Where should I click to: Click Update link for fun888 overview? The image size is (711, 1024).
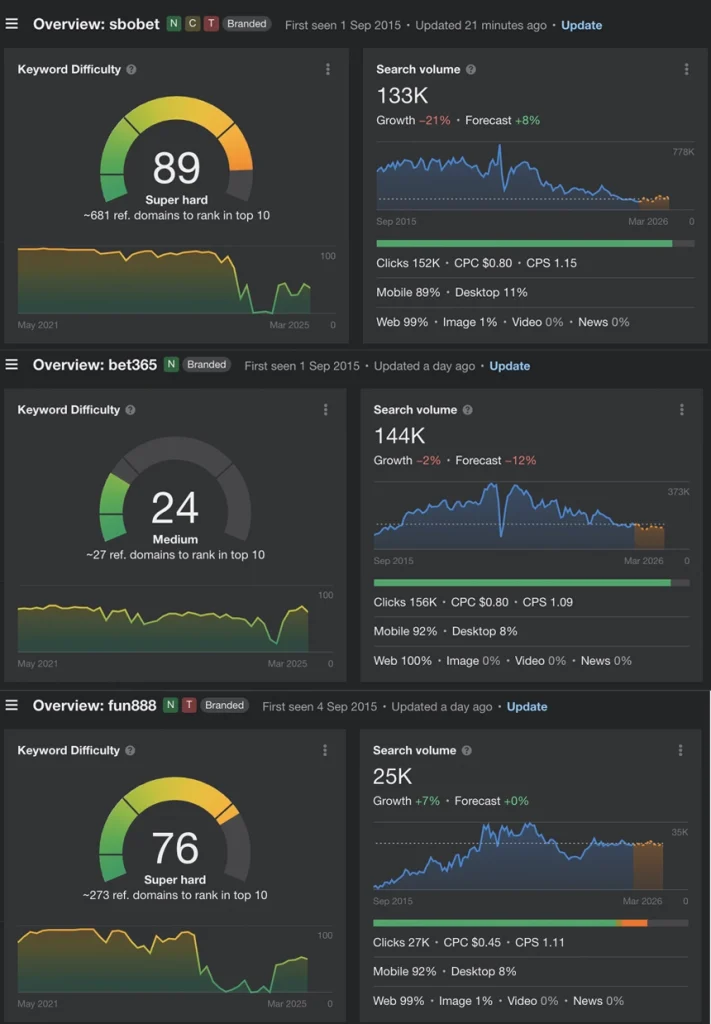click(527, 706)
